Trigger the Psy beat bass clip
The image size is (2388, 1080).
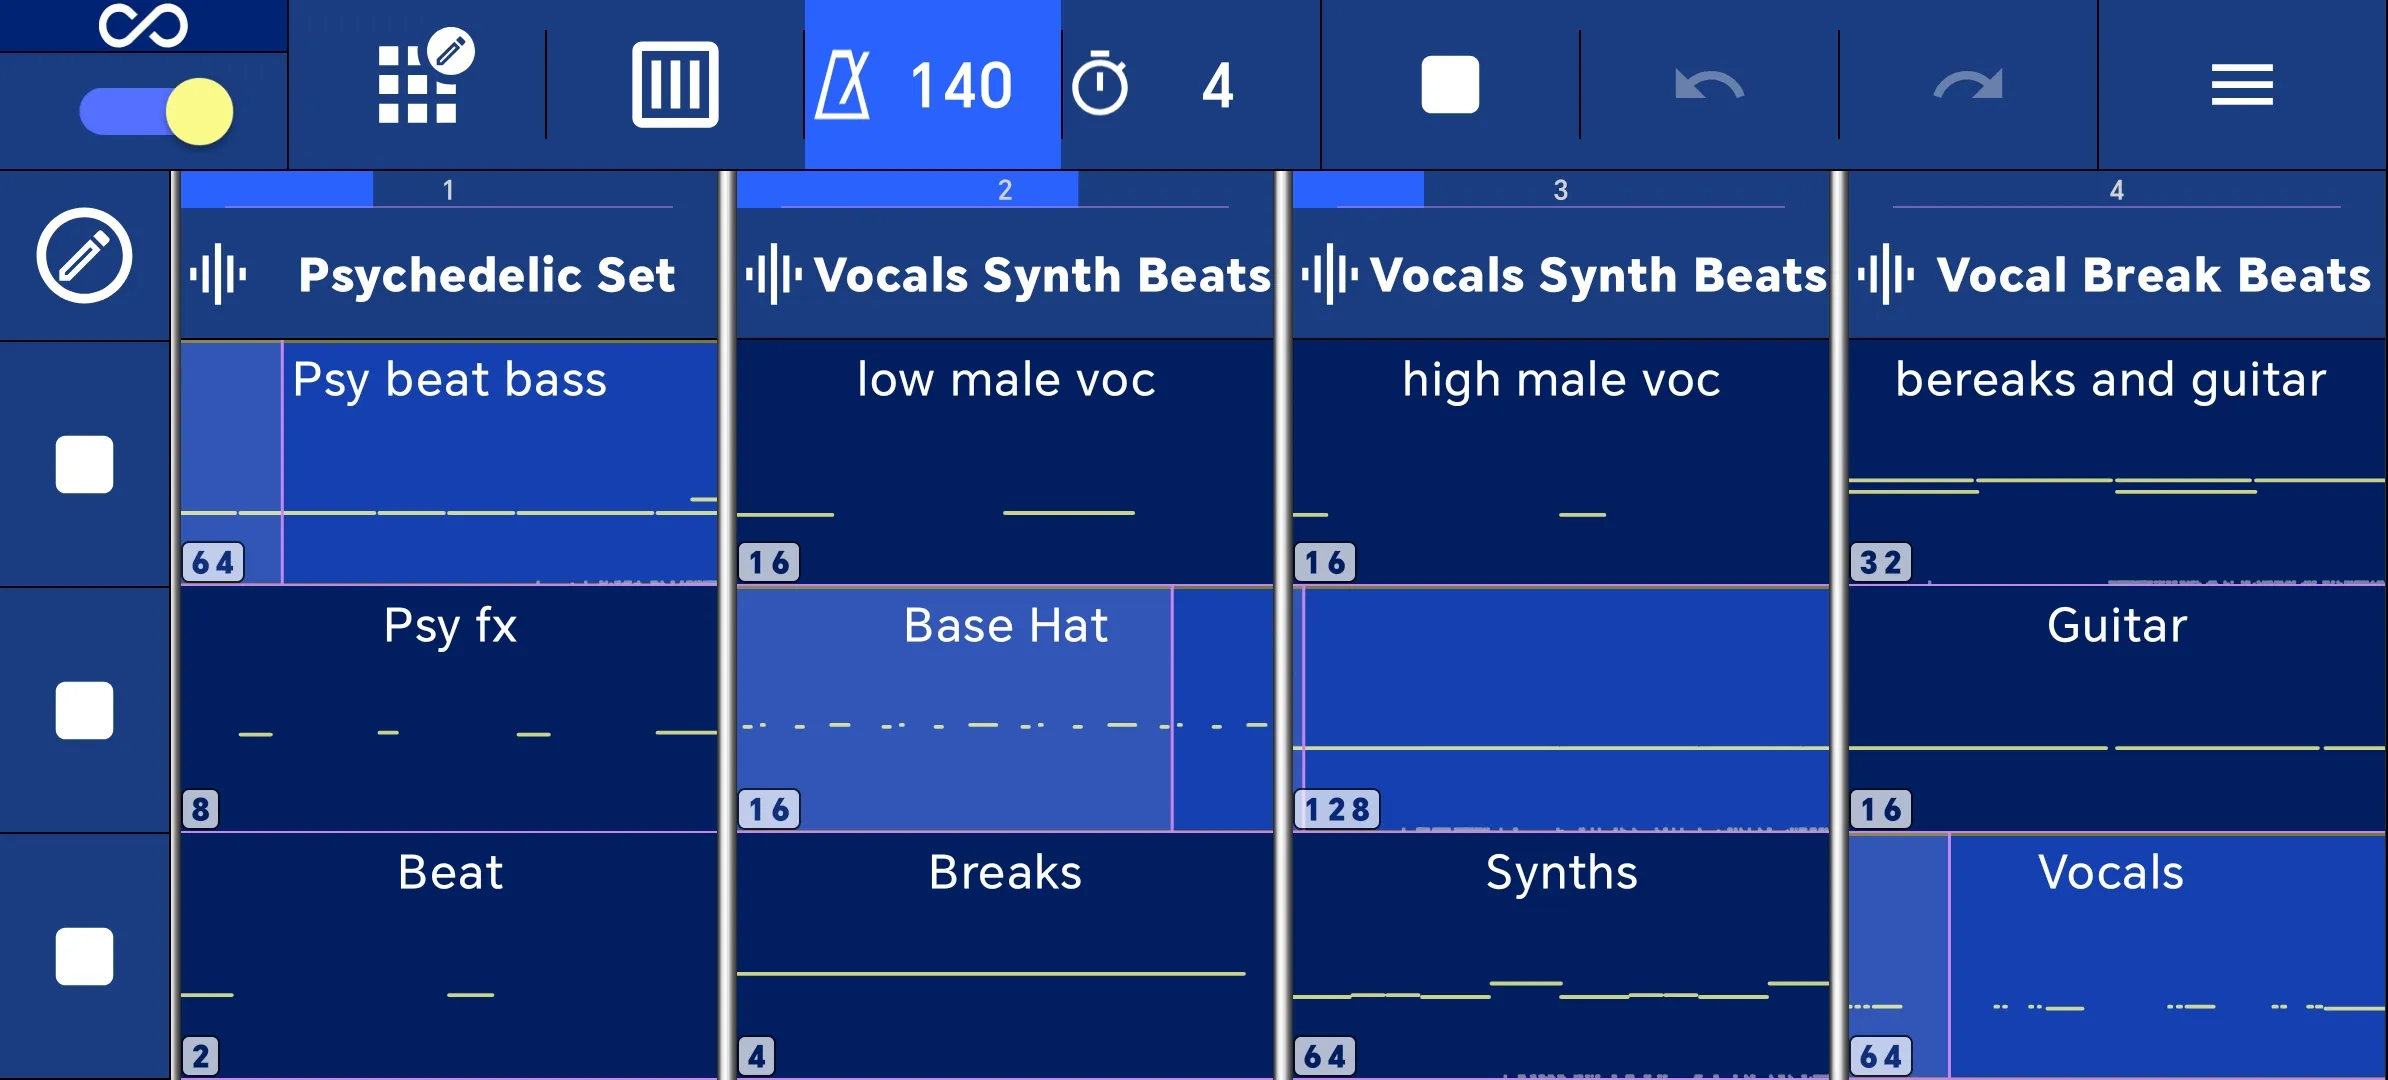coord(448,463)
